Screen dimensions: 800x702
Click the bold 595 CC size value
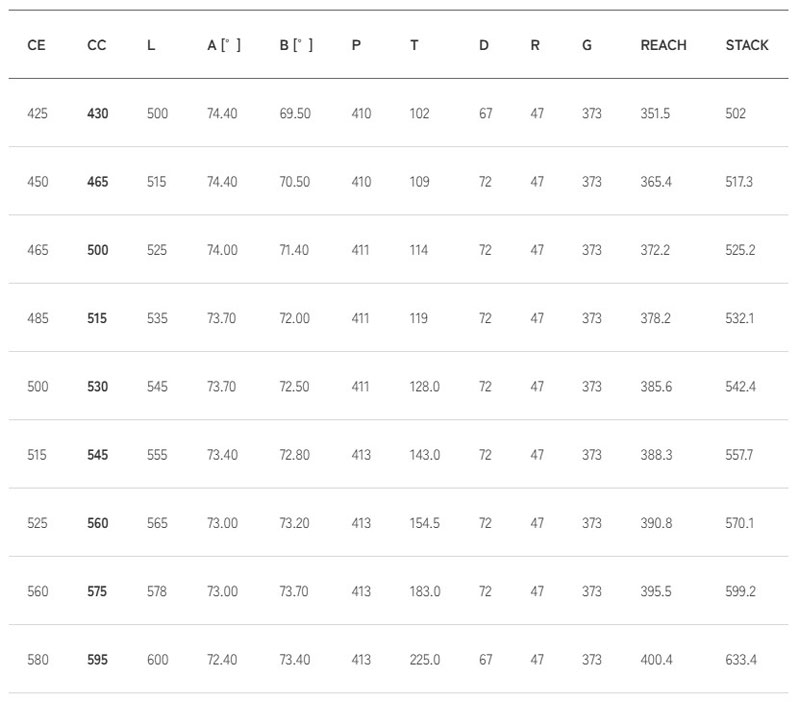pyautogui.click(x=98, y=660)
